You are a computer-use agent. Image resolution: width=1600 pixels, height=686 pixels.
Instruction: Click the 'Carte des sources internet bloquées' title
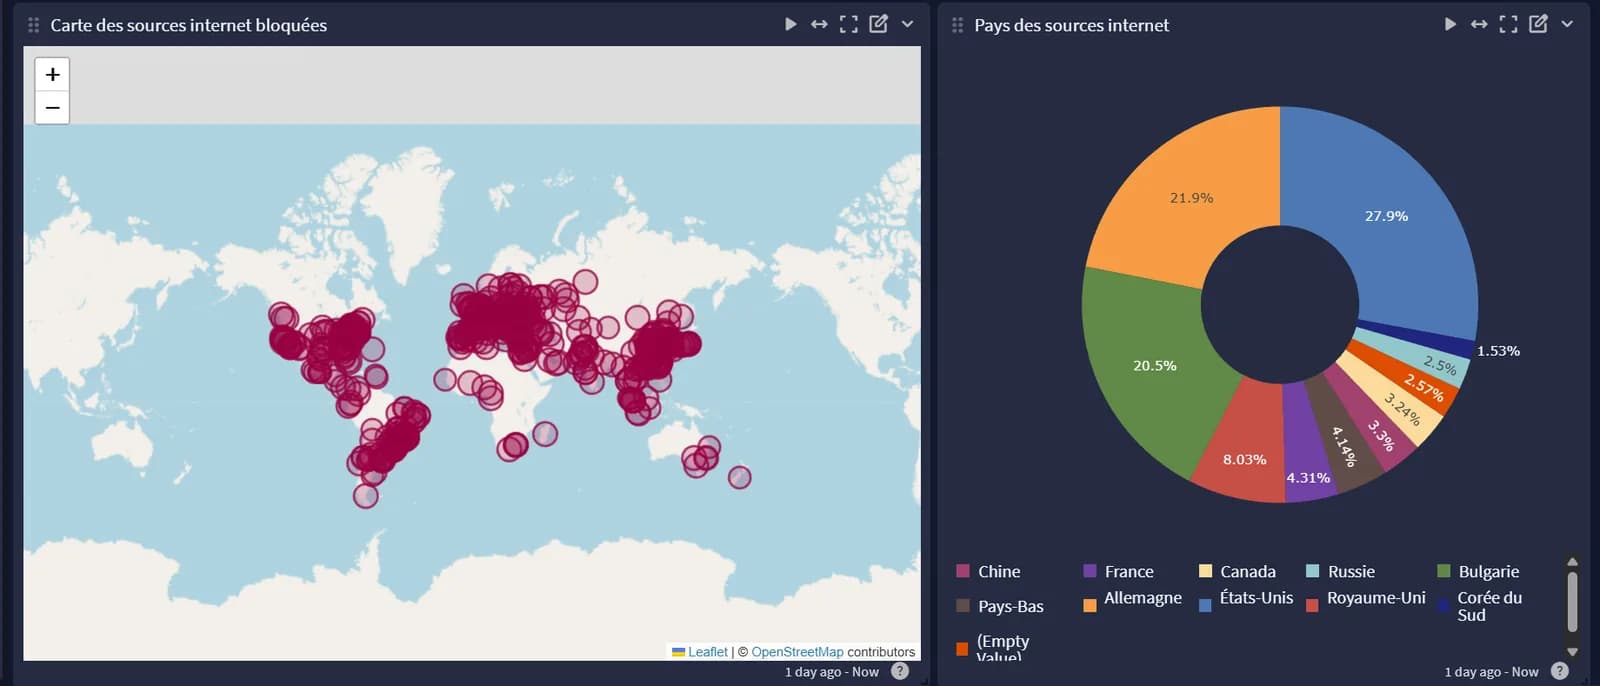(189, 25)
